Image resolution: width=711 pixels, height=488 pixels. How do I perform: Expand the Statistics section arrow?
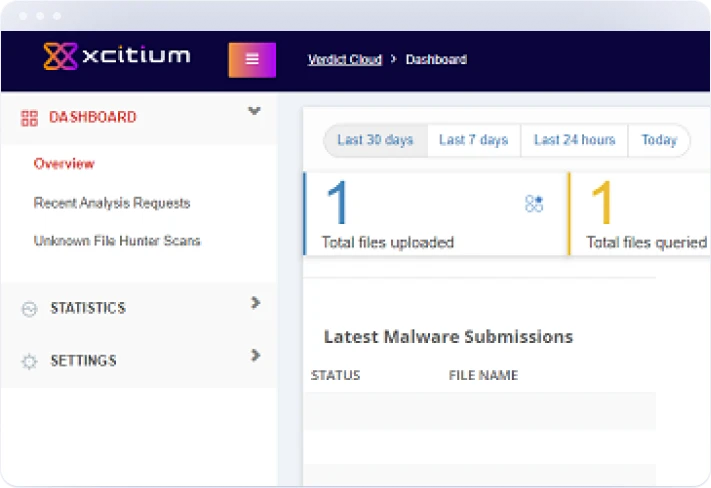(255, 302)
